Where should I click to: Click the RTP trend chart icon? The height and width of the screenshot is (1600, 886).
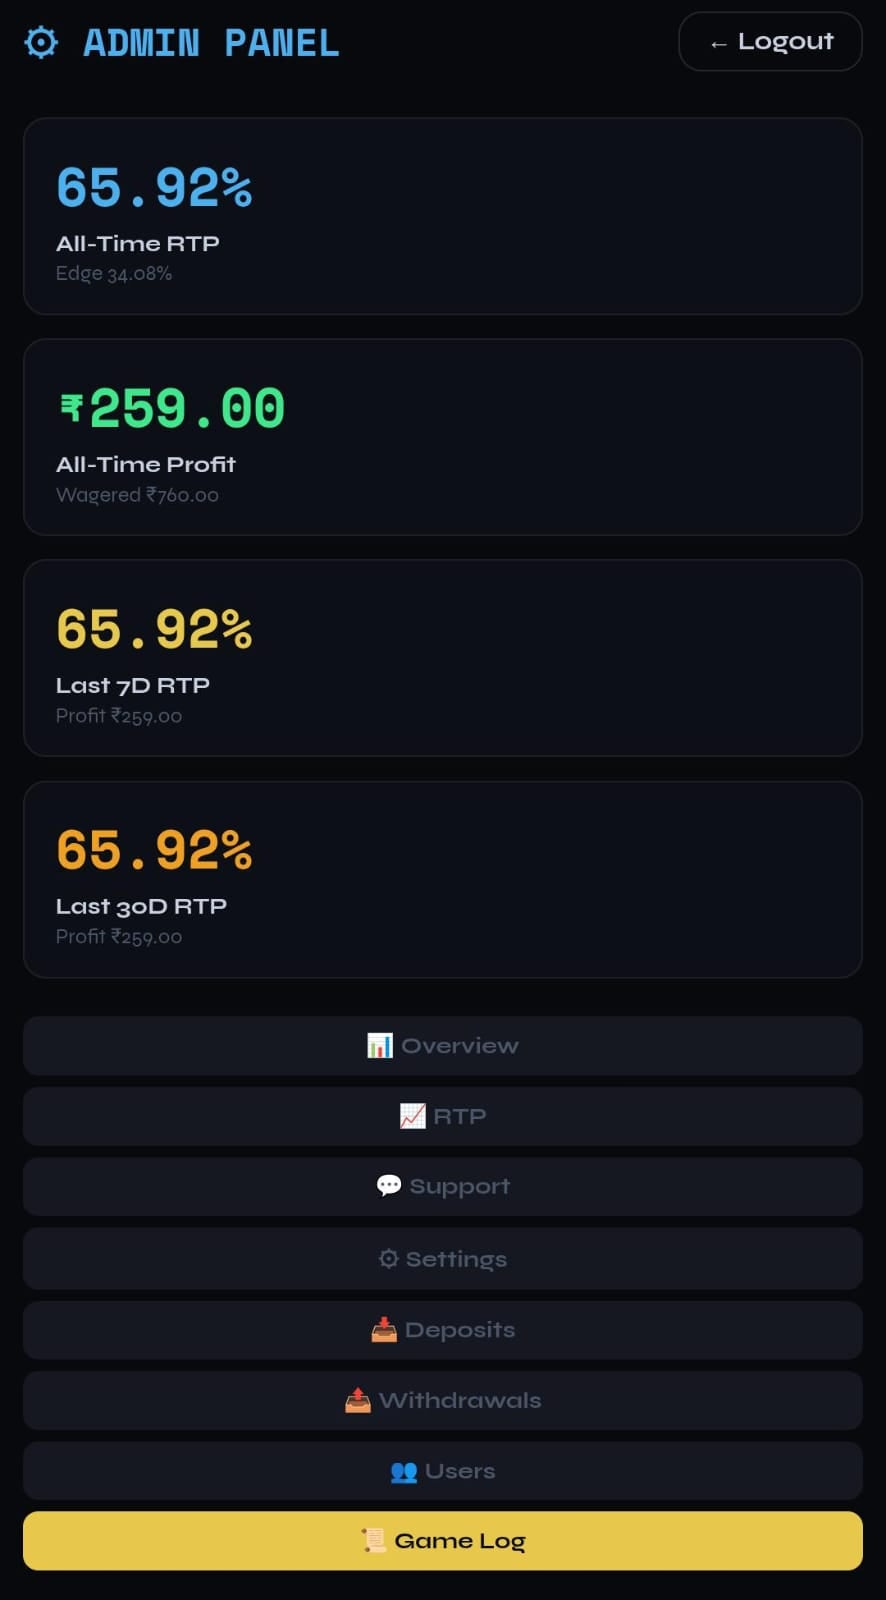(x=412, y=1116)
